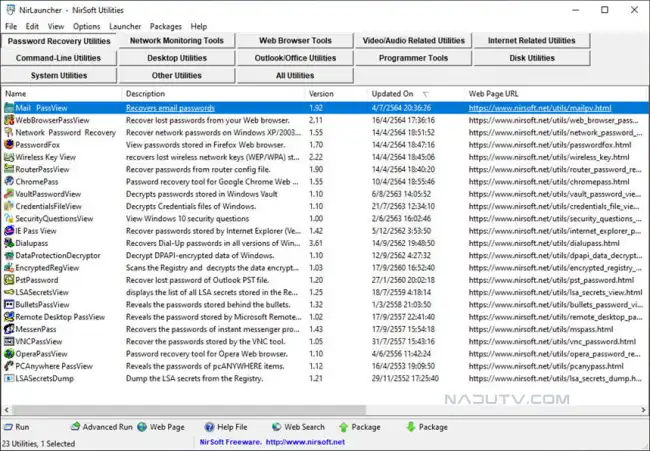Click the NirLauncher title bar icon
Viewport: 650px width, 451px height.
pyautogui.click(x=10, y=10)
